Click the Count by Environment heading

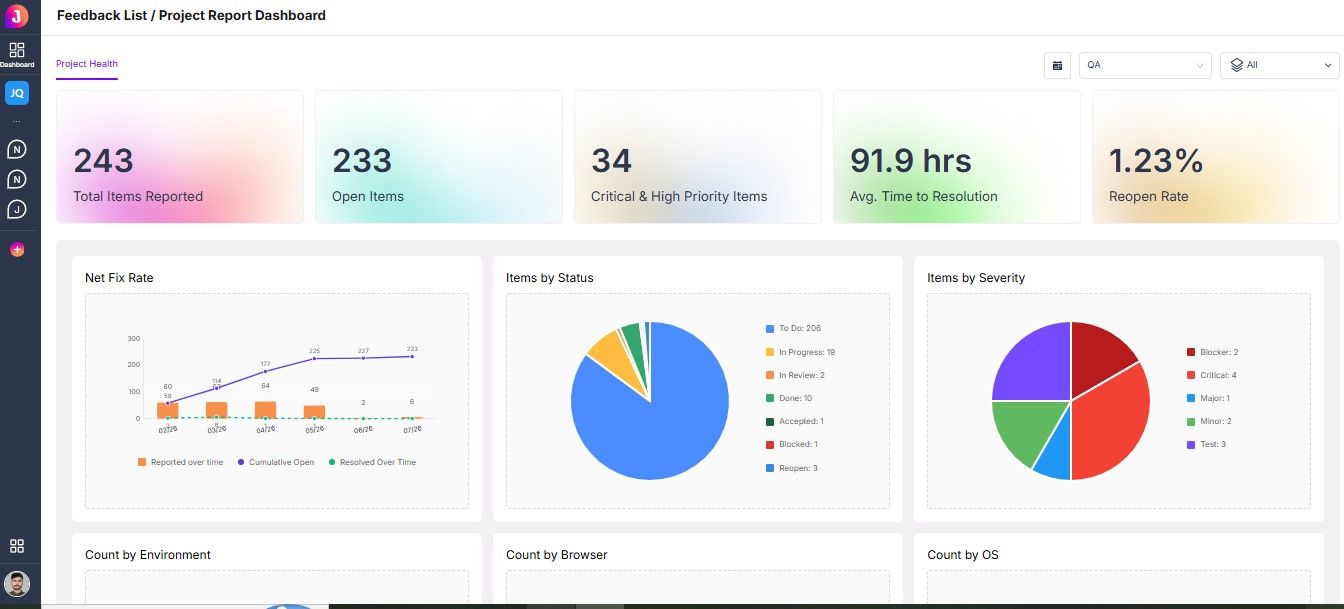point(148,554)
